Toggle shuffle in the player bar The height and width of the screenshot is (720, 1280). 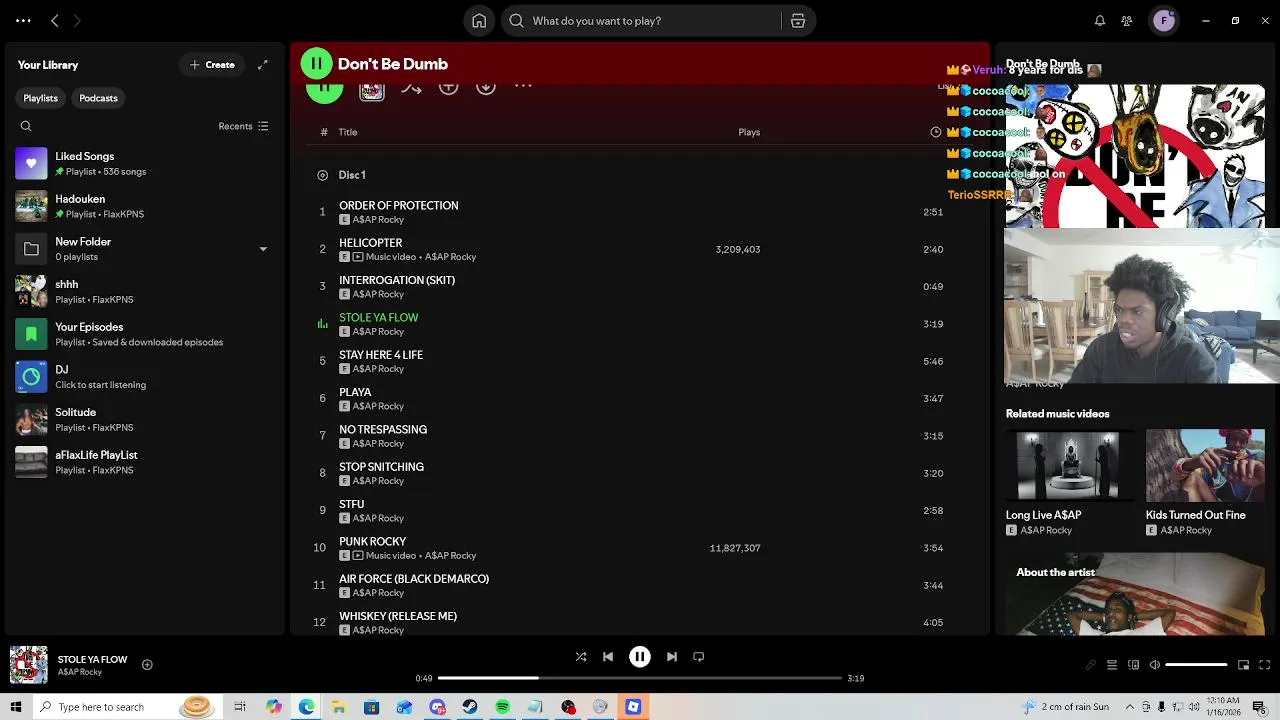click(581, 657)
